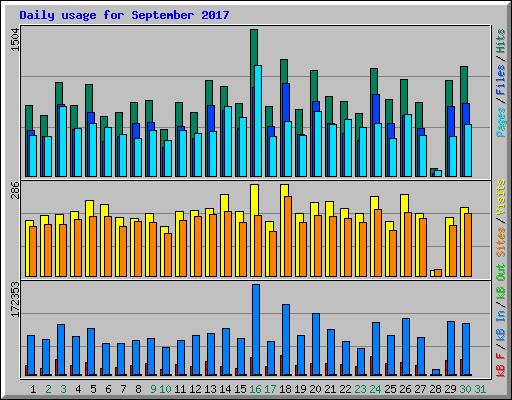Click the small orange sites bar for day 28
Screen dimensions: 512x400
click(x=438, y=273)
